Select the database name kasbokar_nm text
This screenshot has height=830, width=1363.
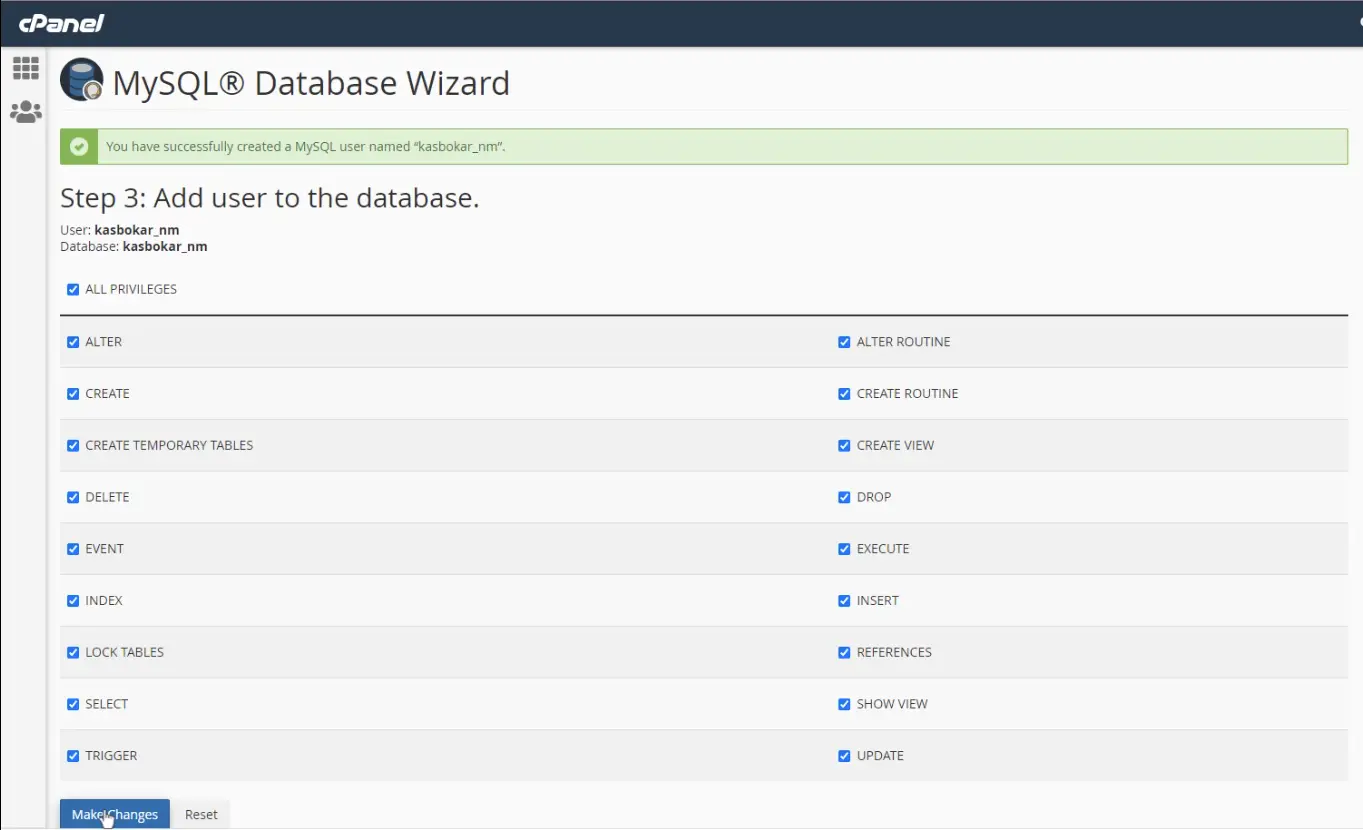click(165, 246)
